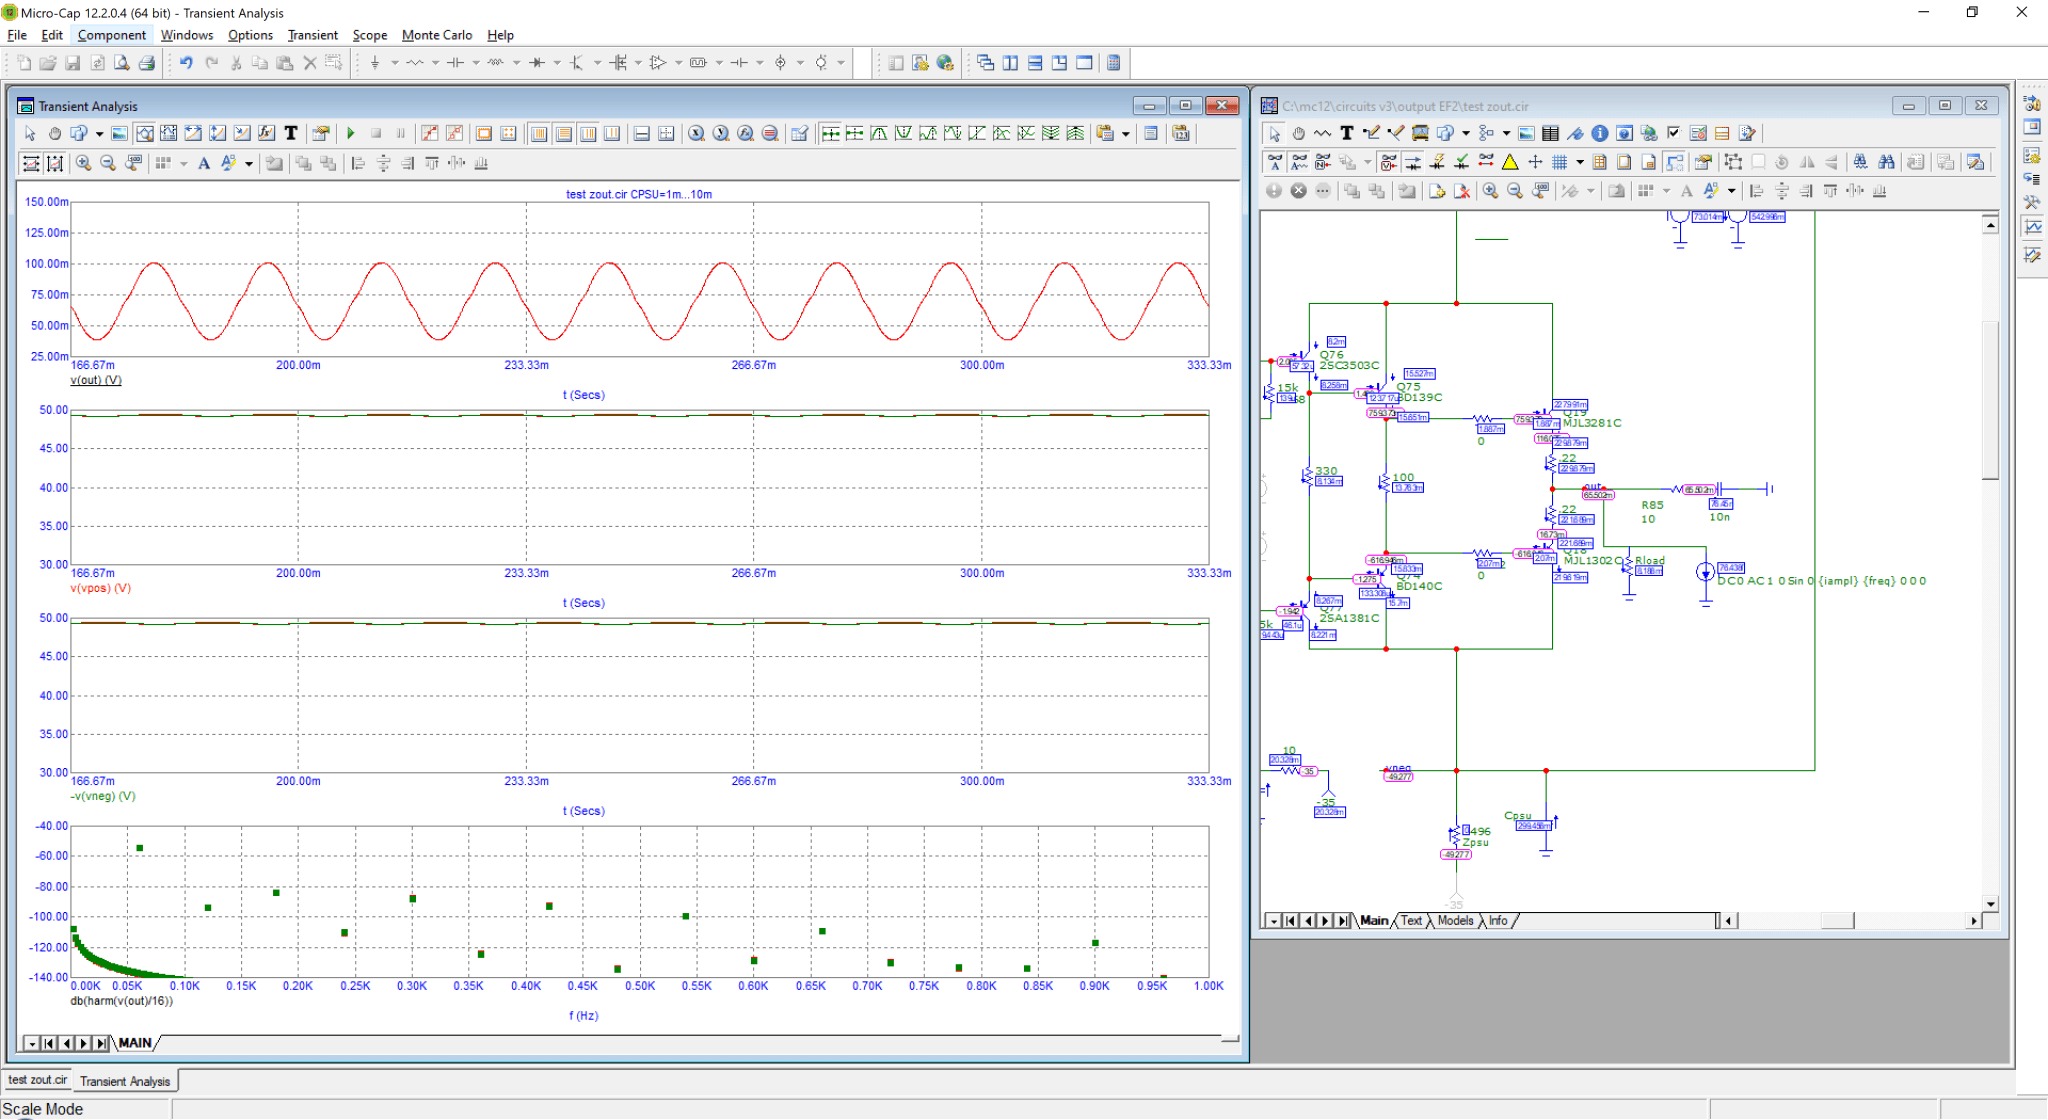
Task: Switch to the Text tab in schematic window
Action: [x=1411, y=921]
